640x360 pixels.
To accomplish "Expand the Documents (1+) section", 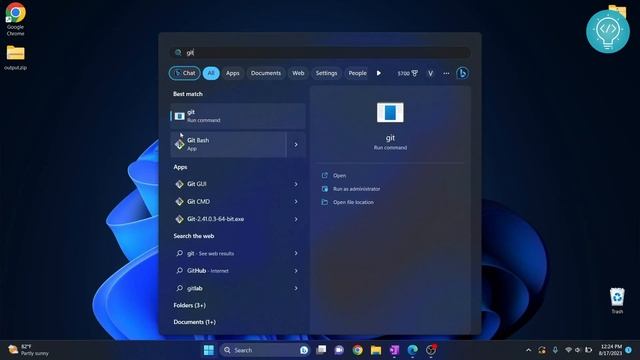I will pos(194,322).
